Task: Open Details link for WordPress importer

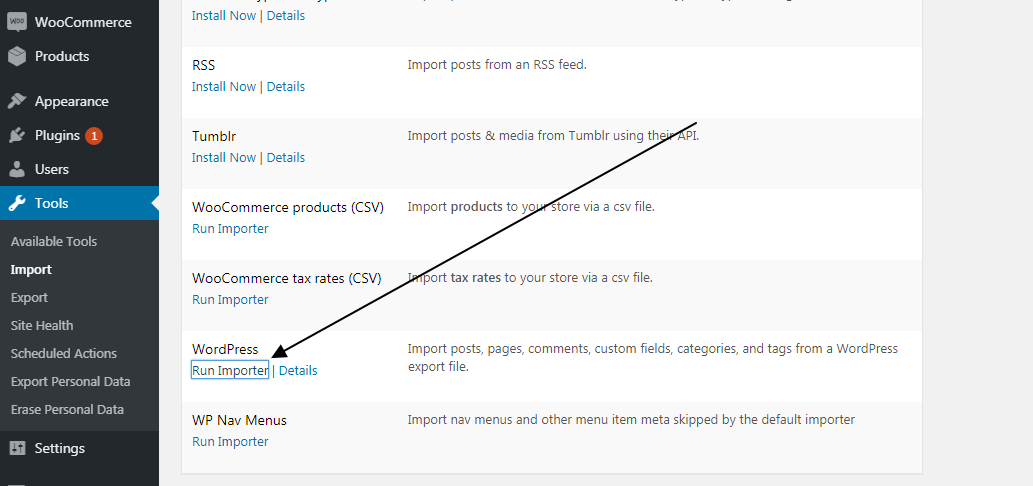Action: [298, 371]
